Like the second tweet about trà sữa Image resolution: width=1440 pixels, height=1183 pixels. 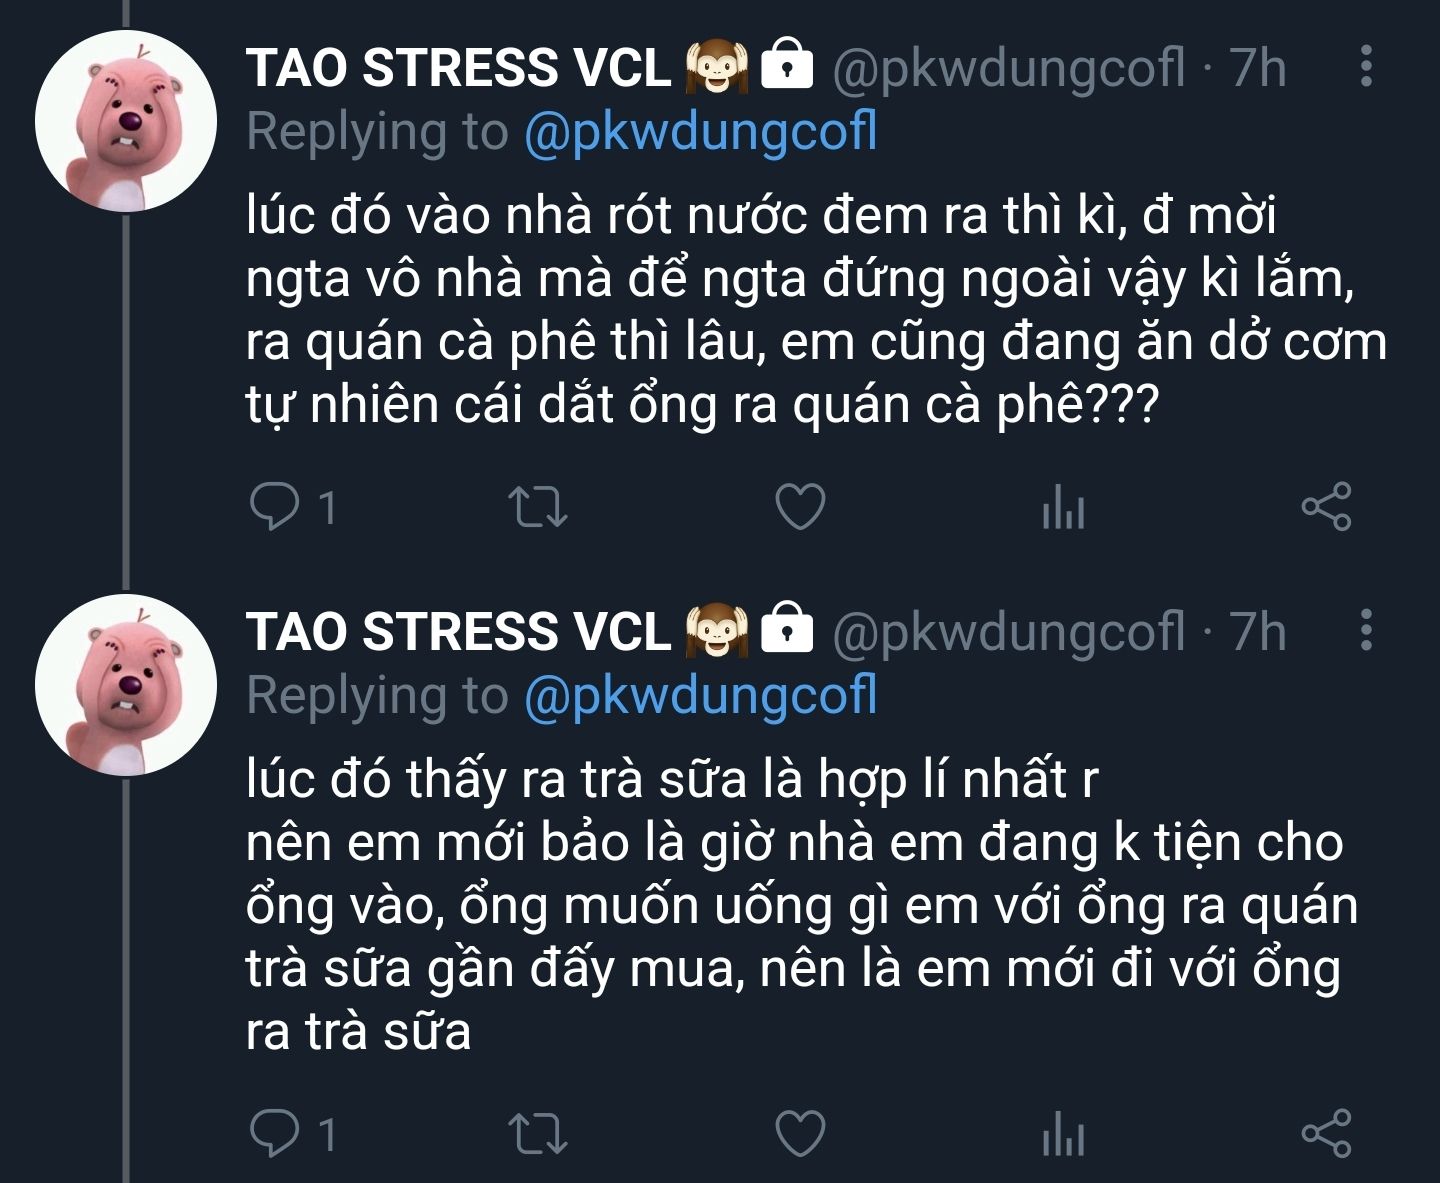click(801, 1133)
